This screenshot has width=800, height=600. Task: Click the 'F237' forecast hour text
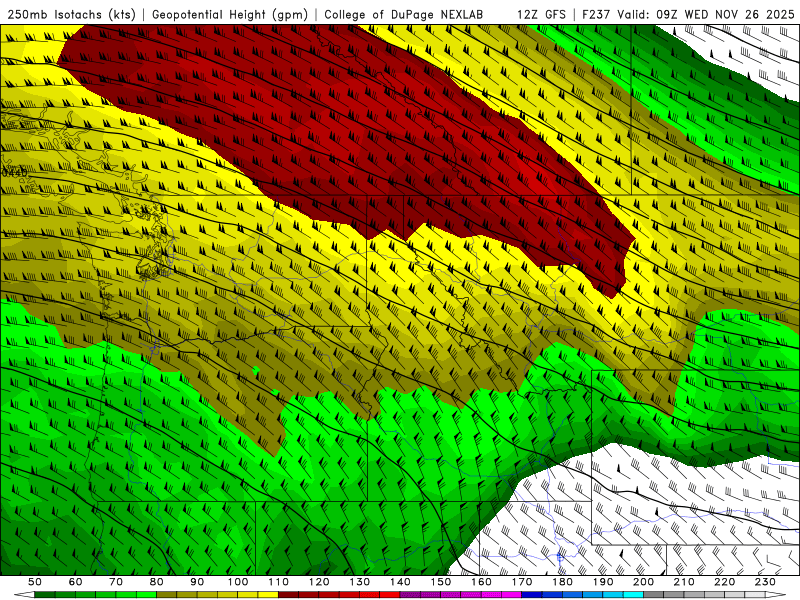[x=597, y=15]
